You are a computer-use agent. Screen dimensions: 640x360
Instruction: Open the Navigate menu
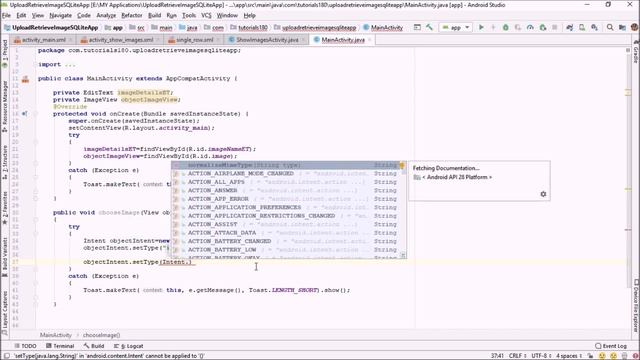click(60, 16)
